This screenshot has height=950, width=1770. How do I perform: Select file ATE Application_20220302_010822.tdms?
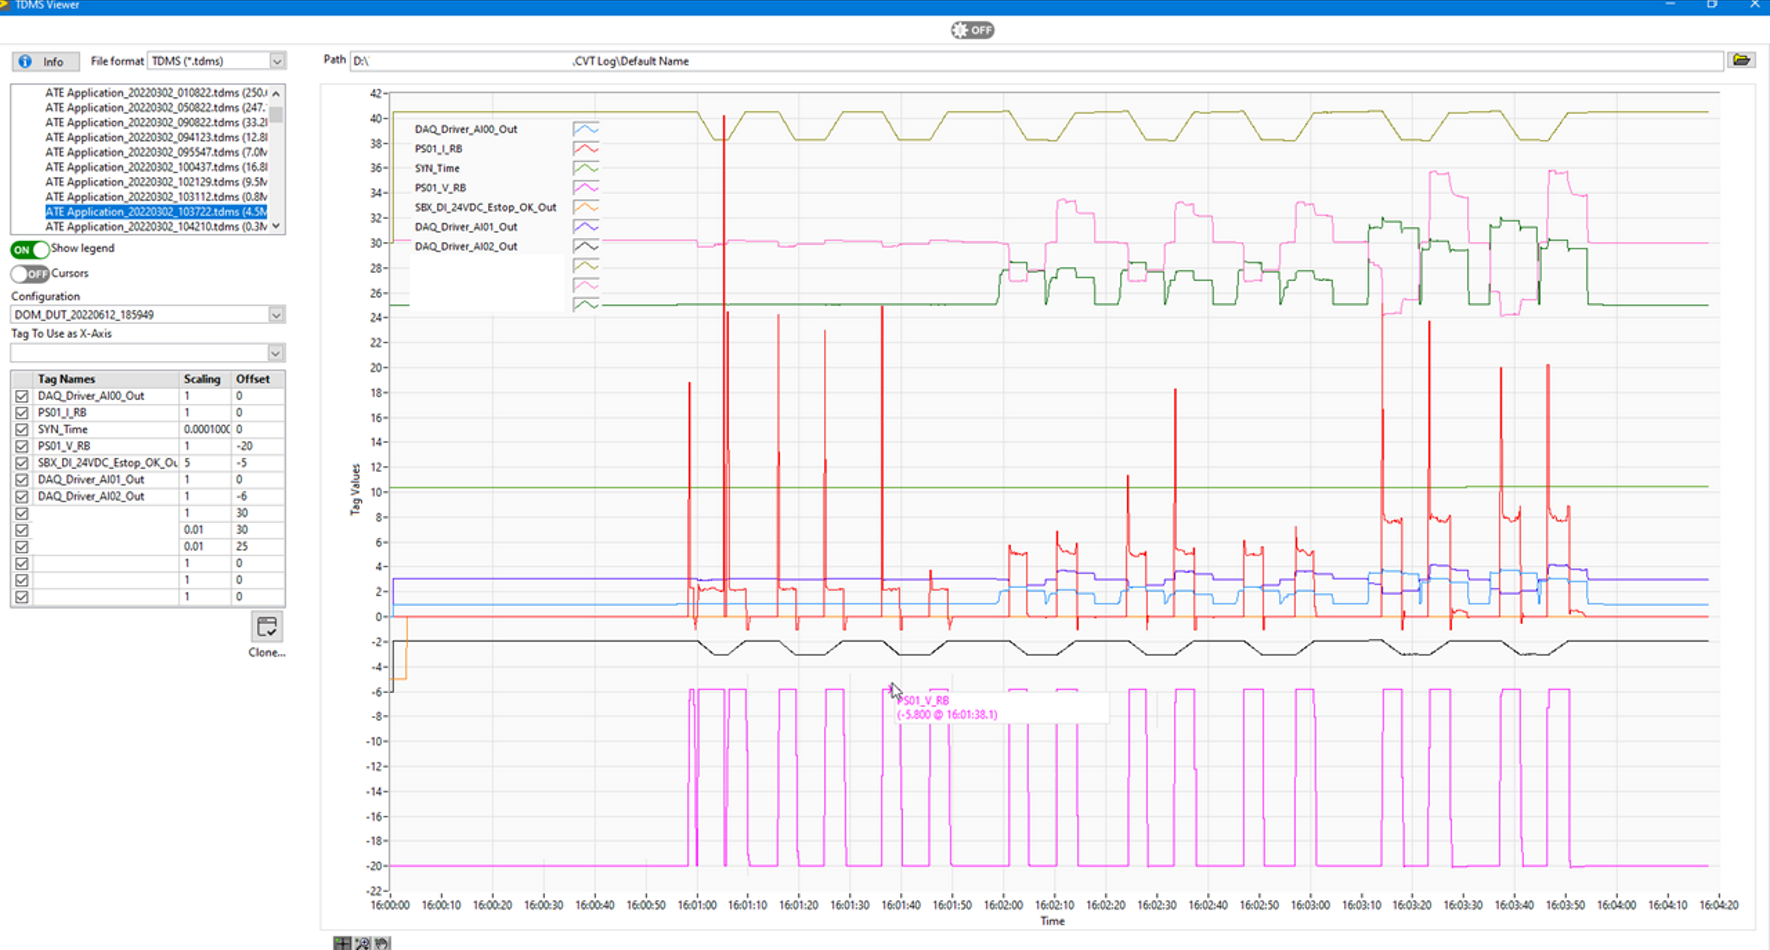156,93
